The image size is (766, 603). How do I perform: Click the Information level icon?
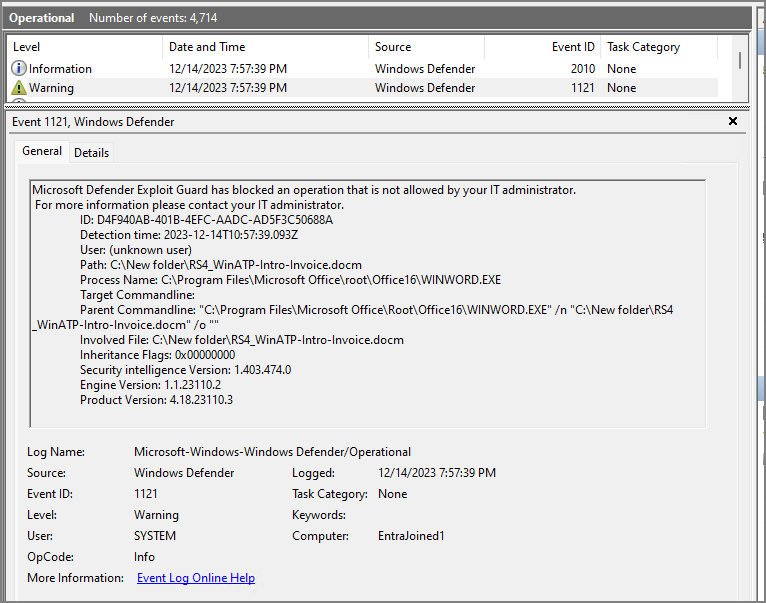(19, 68)
